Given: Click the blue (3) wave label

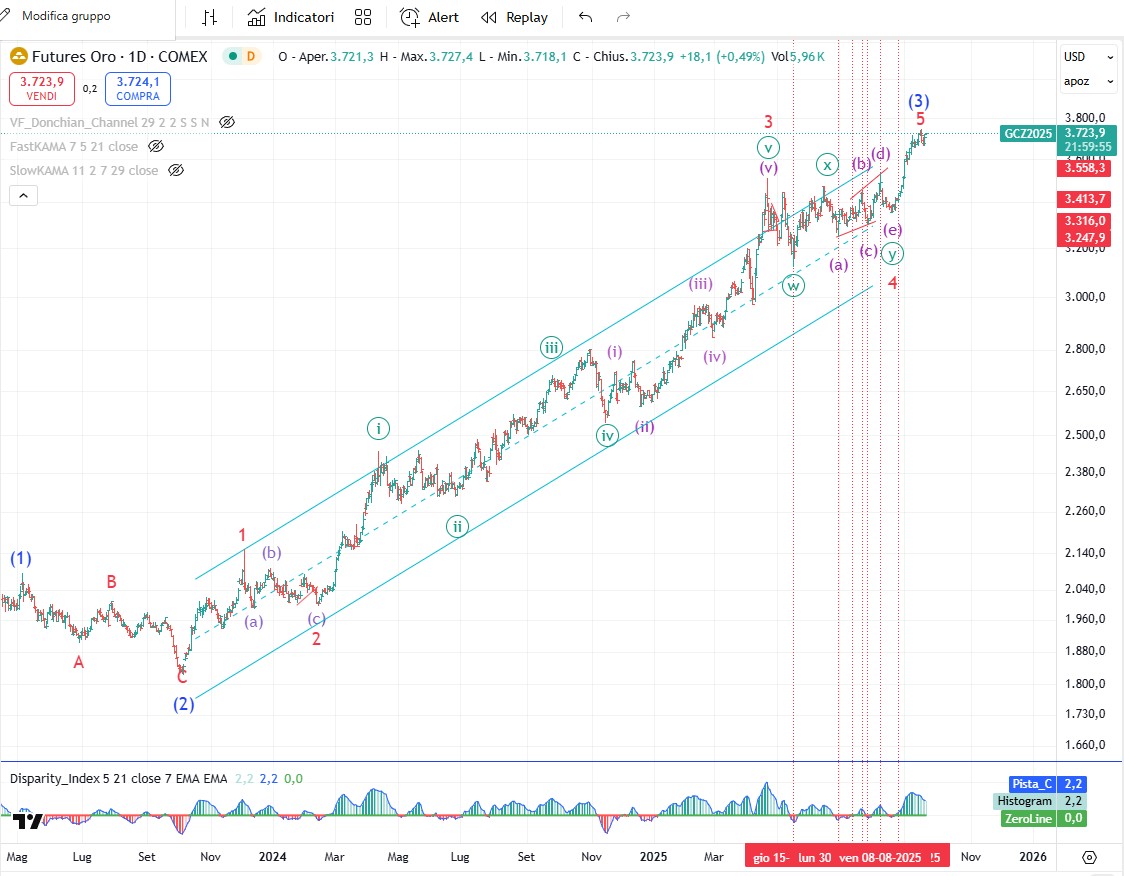Looking at the screenshot, I should [918, 101].
